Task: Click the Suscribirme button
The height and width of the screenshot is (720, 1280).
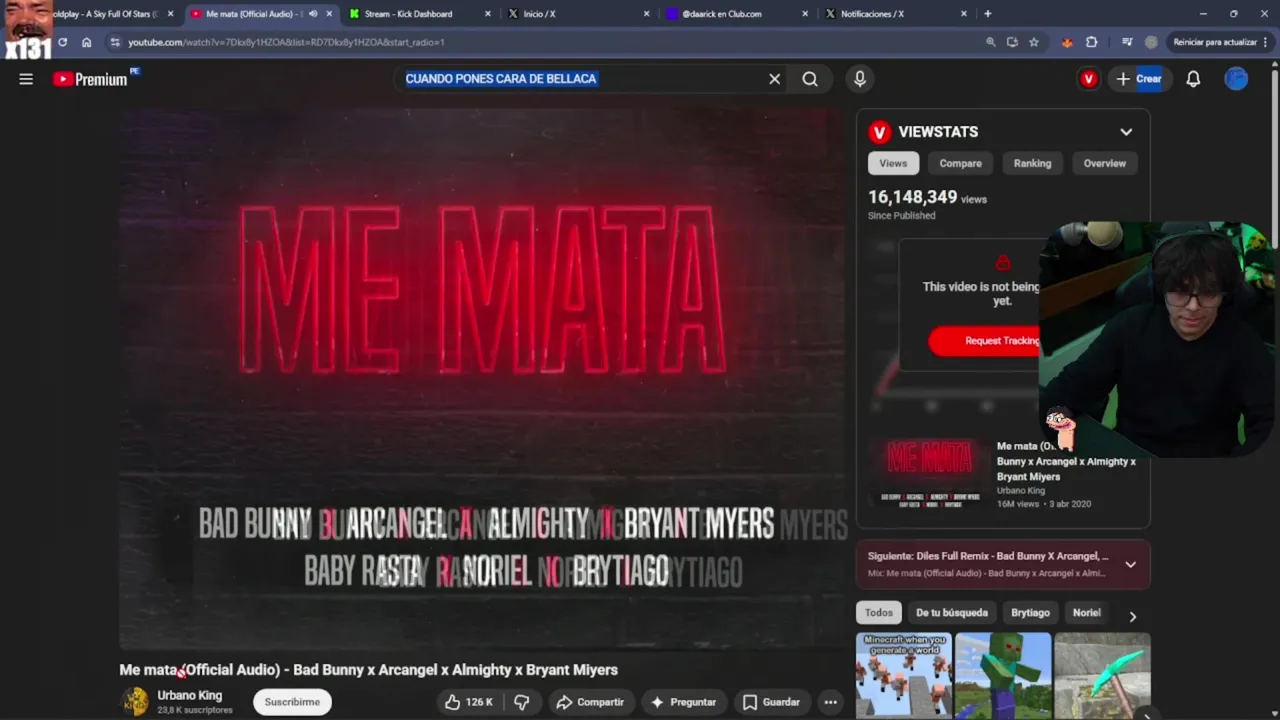Action: point(292,702)
